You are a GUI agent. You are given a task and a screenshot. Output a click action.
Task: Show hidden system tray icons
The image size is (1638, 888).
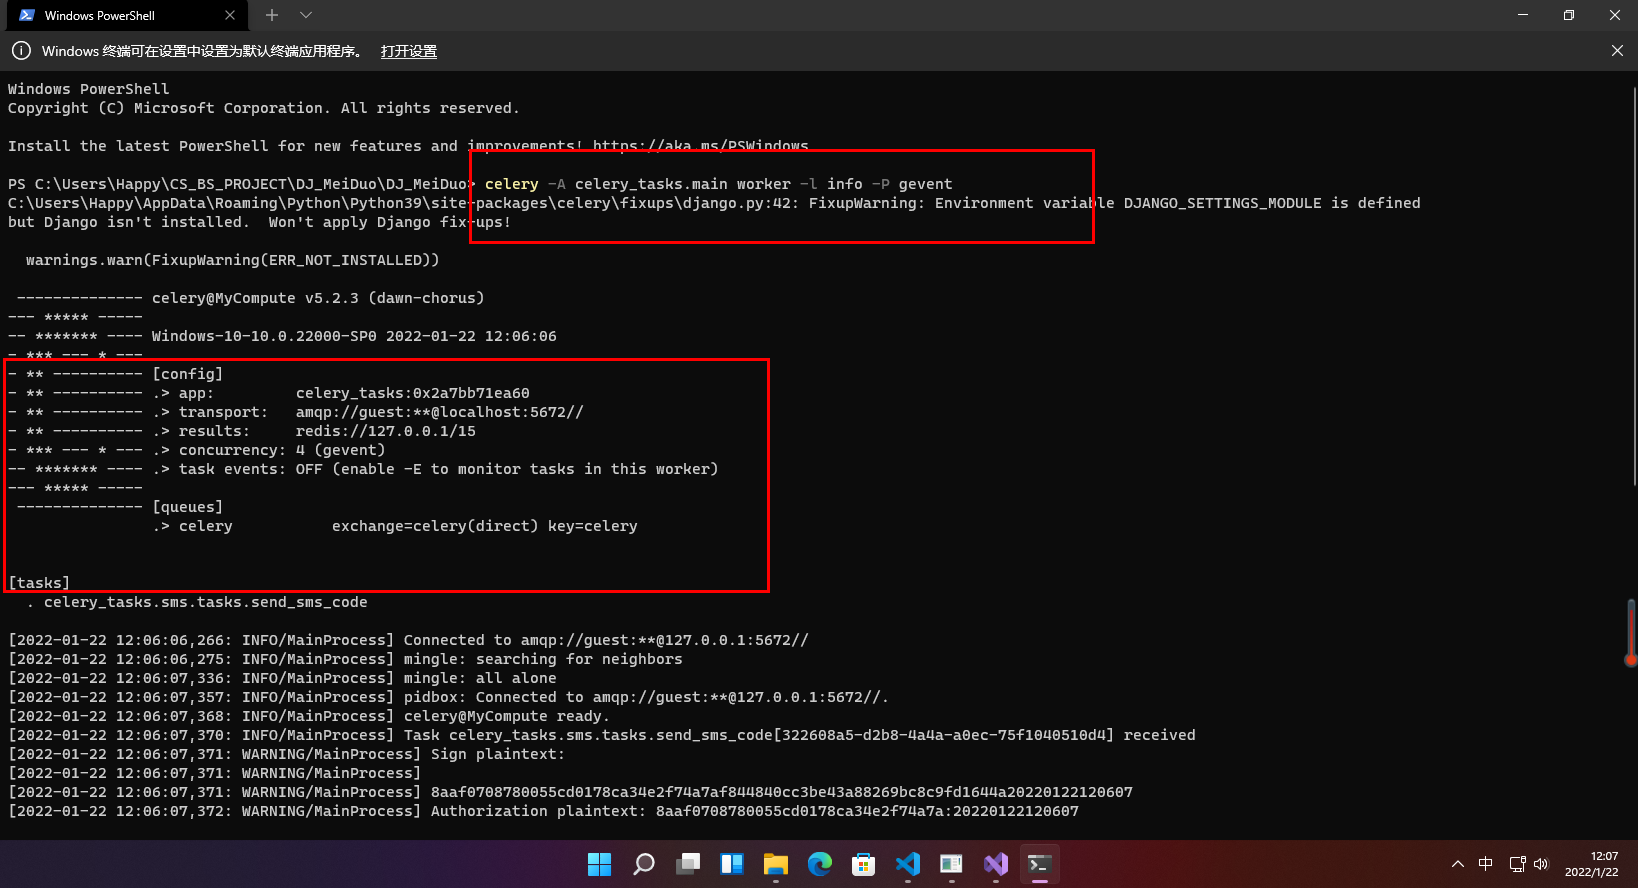[x=1457, y=864]
